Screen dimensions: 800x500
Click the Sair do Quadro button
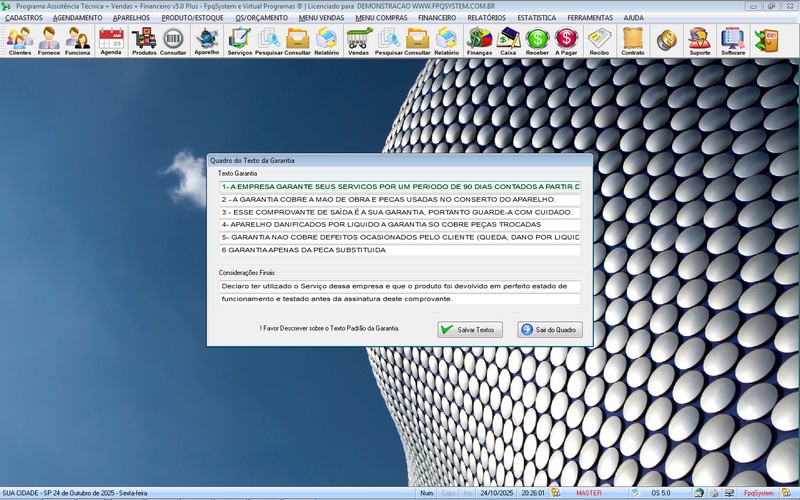point(550,330)
